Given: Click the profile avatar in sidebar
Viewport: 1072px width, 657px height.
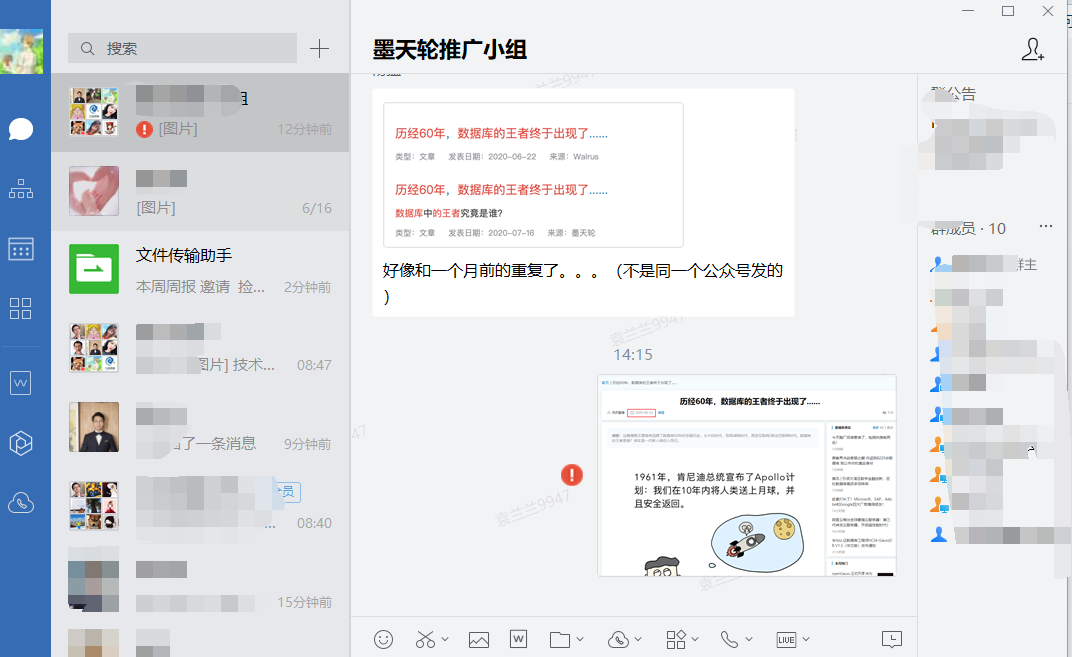Looking at the screenshot, I should coord(21,51).
